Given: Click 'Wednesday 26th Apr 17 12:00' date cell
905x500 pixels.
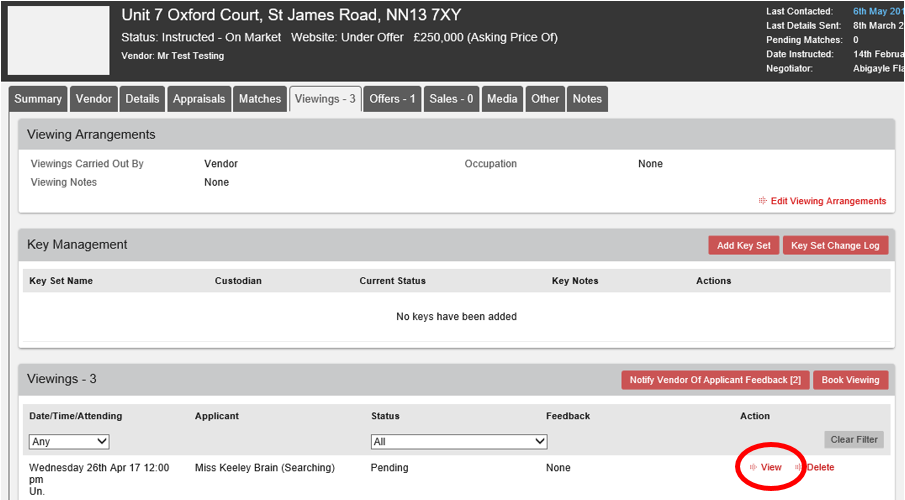Looking at the screenshot, I should point(99,468).
